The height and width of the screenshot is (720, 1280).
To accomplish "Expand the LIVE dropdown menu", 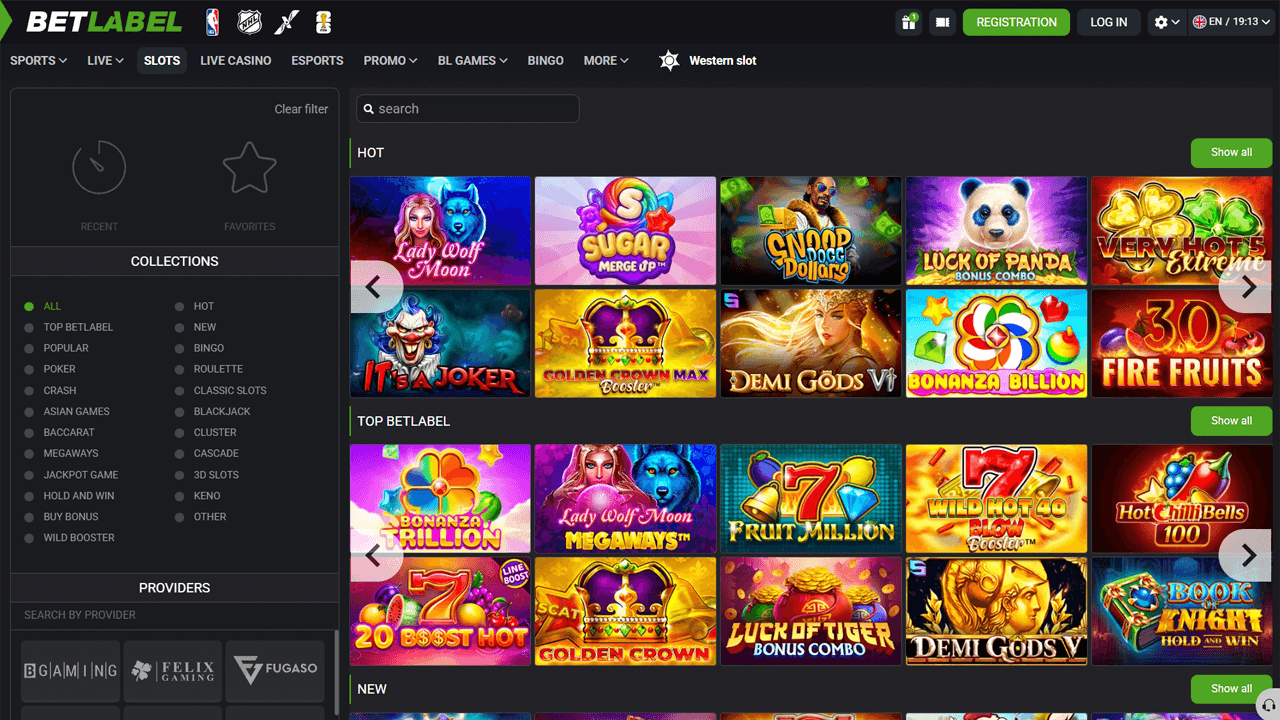I will [105, 61].
